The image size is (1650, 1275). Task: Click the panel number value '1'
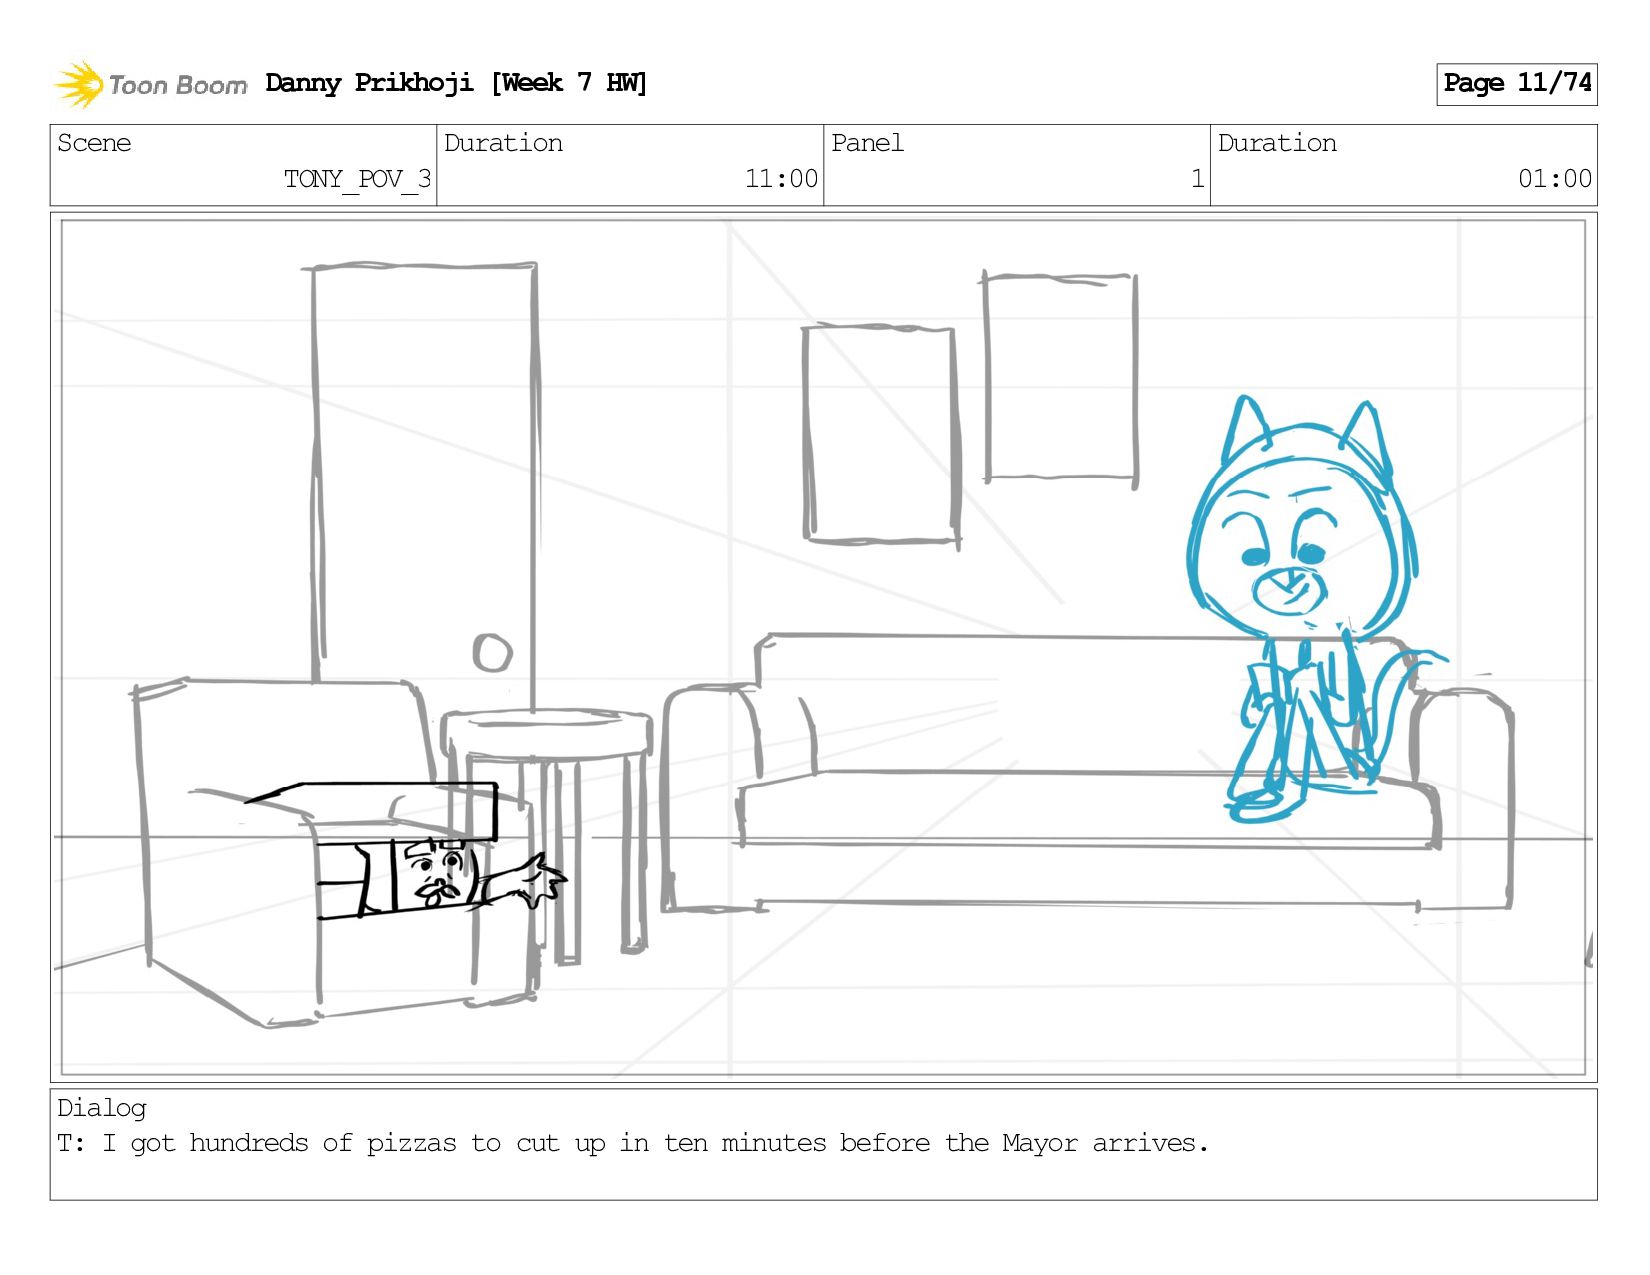pos(1197,179)
